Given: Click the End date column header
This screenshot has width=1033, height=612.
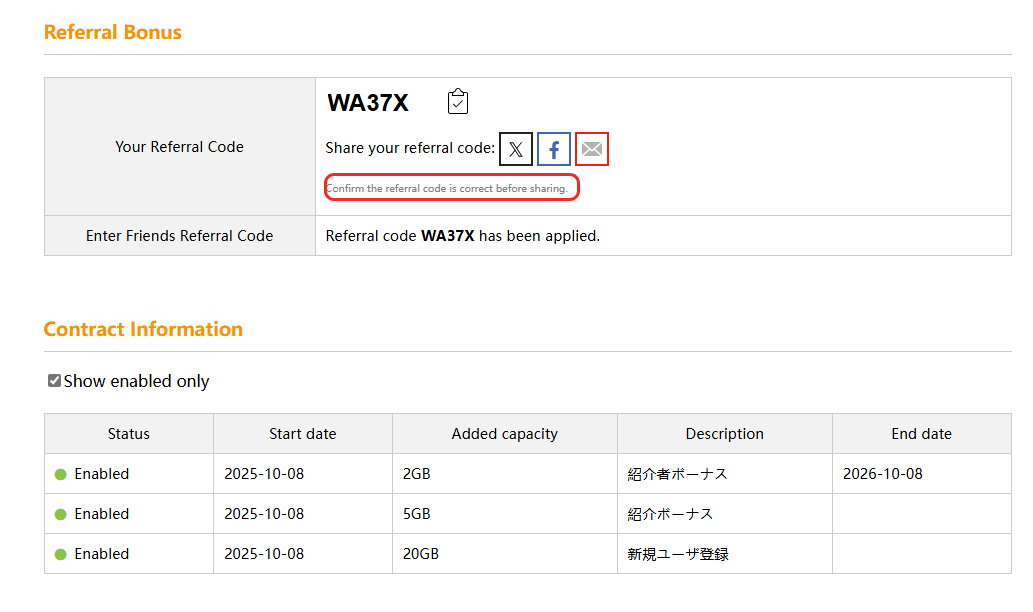Looking at the screenshot, I should (x=921, y=434).
